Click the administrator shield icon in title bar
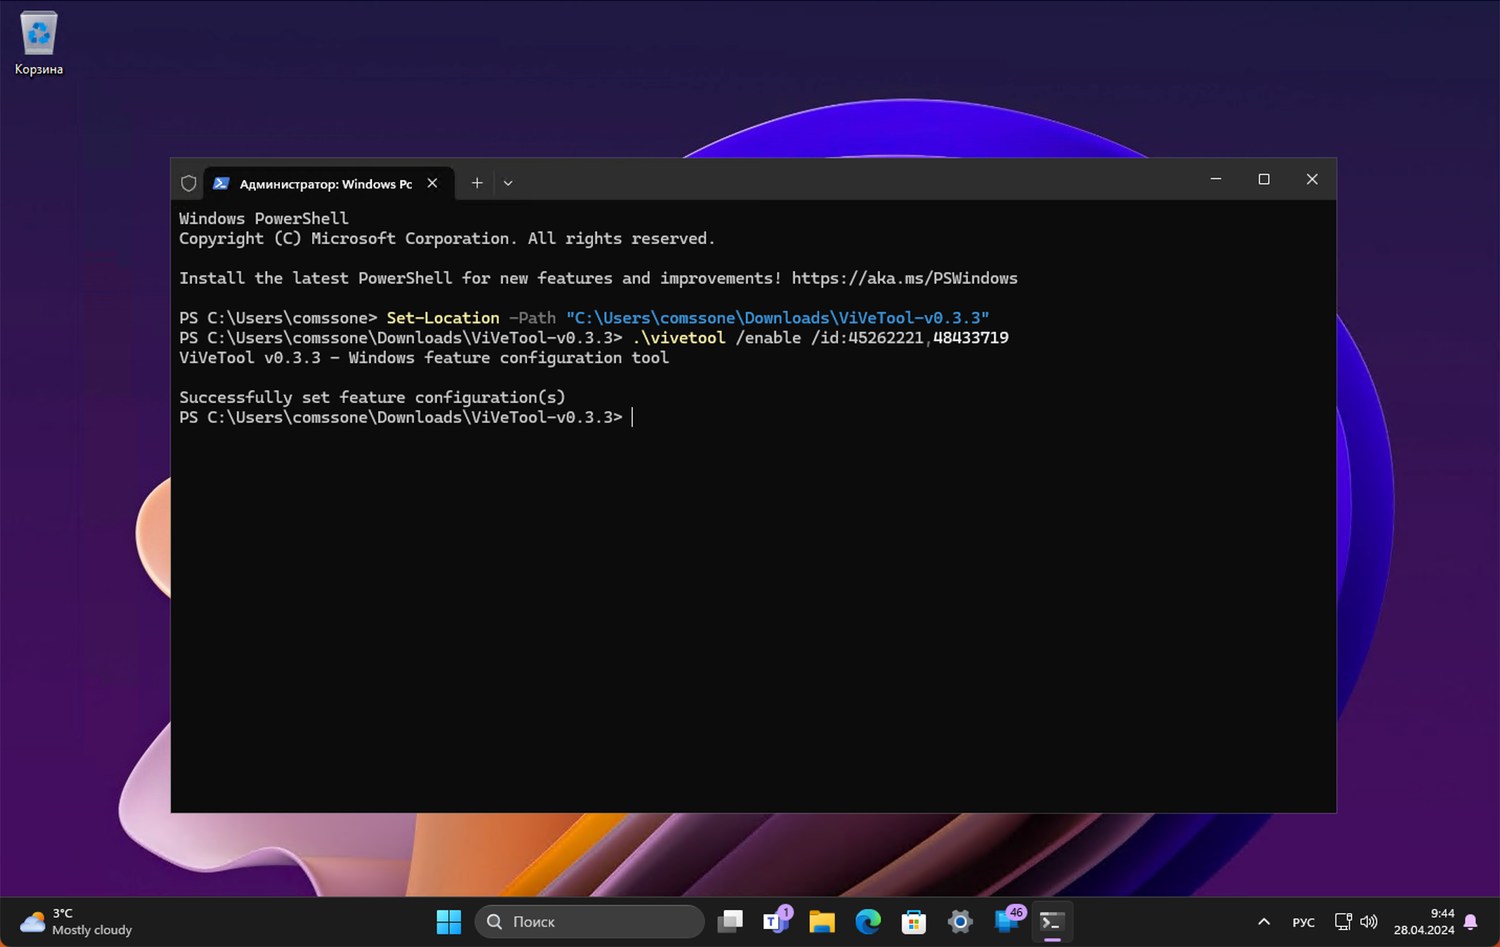Viewport: 1500px width, 947px height. [x=188, y=183]
